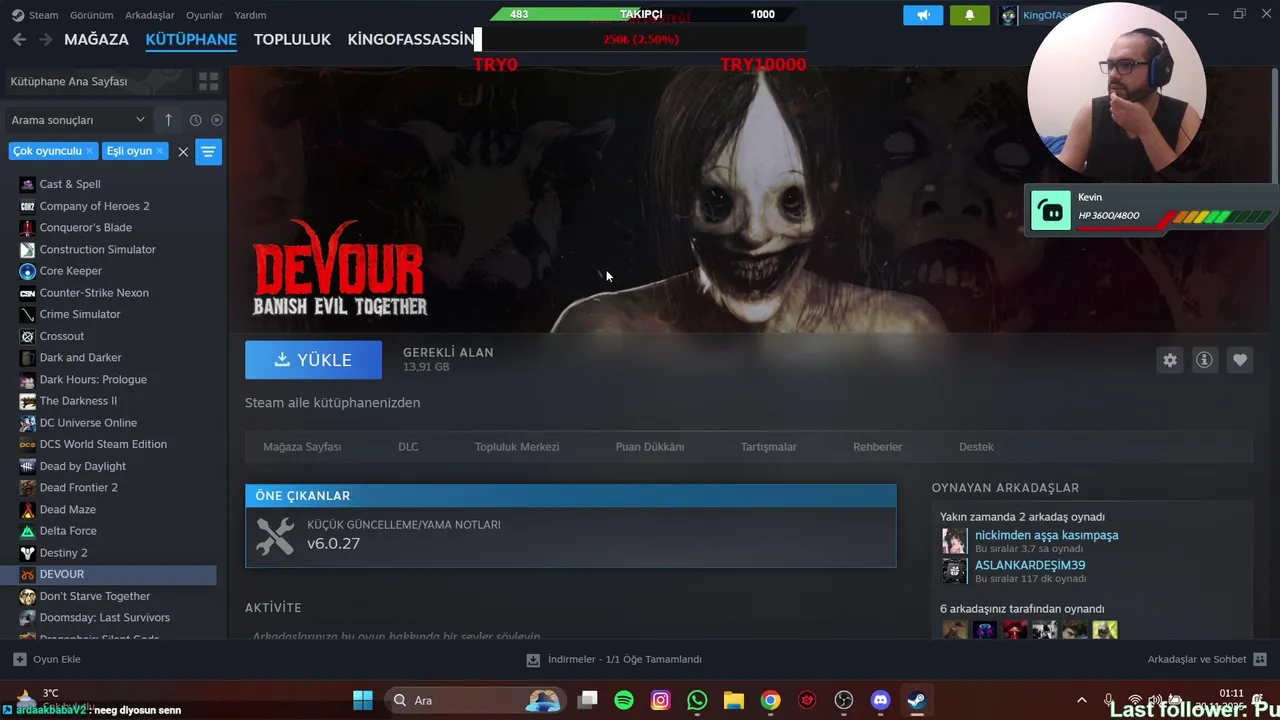Show DEVOUR game info icon
The image size is (1280, 720).
coord(1204,360)
